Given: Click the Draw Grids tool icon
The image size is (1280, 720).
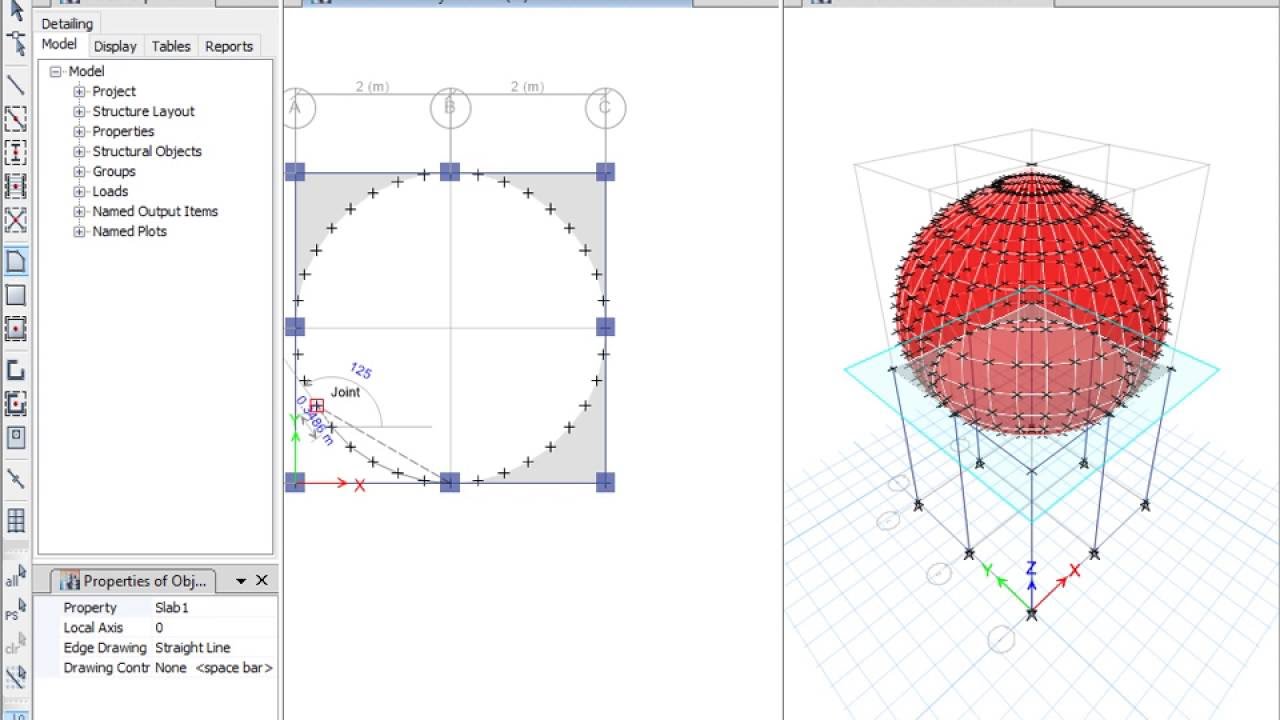Looking at the screenshot, I should click(16, 520).
